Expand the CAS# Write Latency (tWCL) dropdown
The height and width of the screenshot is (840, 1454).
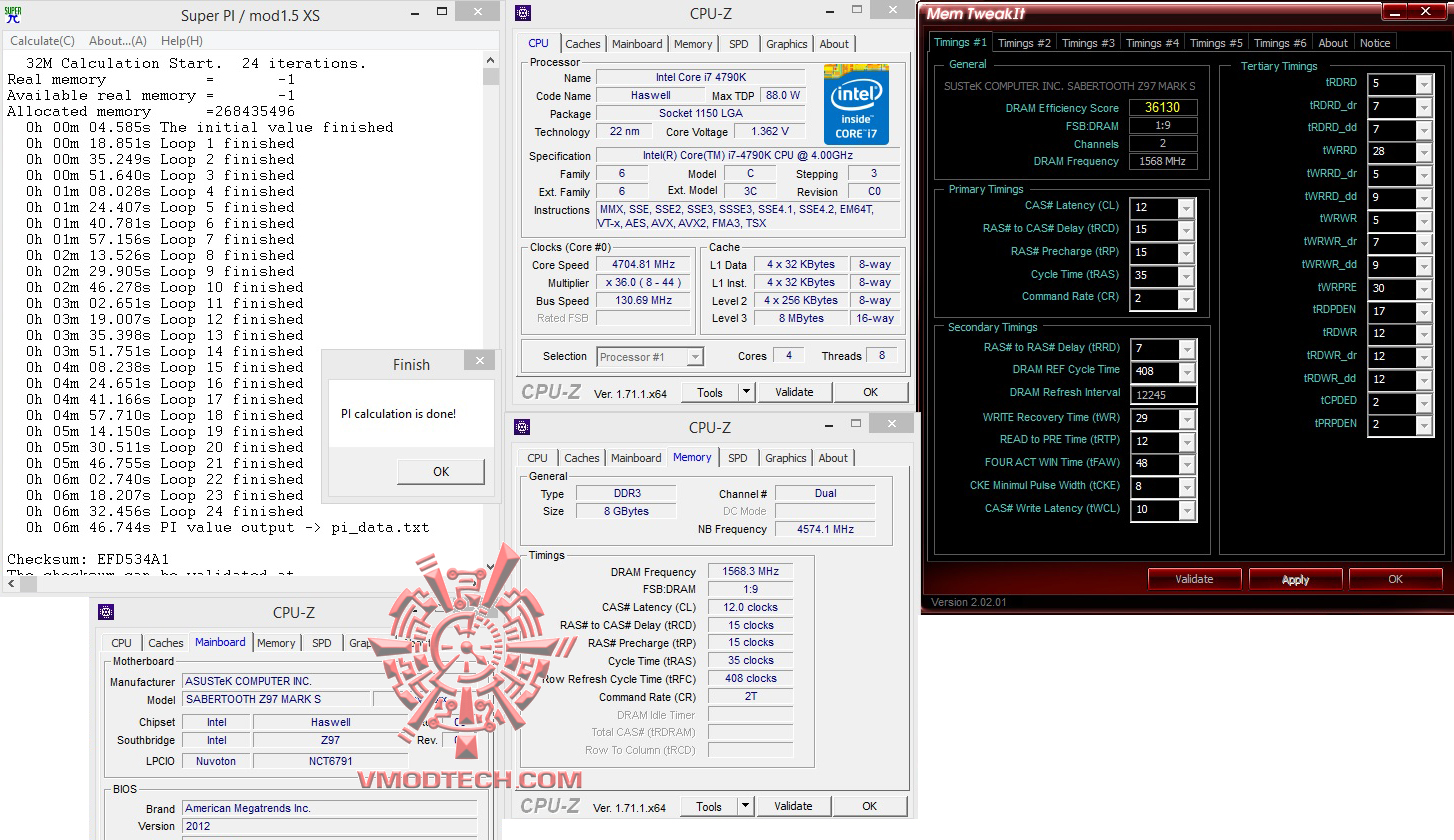pos(1186,510)
